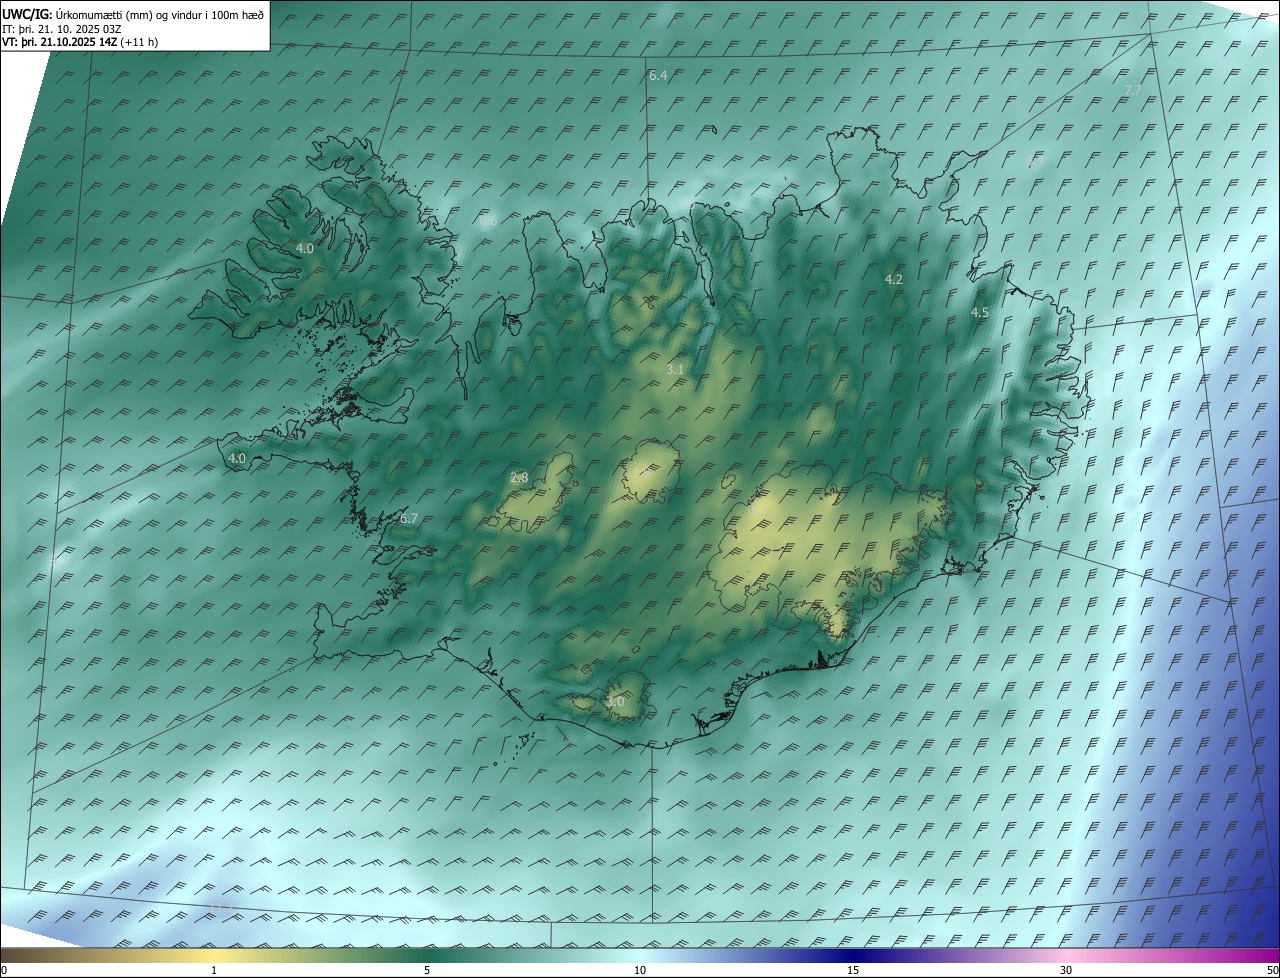
Task: Select the "VT: þri. 21.10.2025 14Z (+11 h)" line
Action: coord(80,42)
